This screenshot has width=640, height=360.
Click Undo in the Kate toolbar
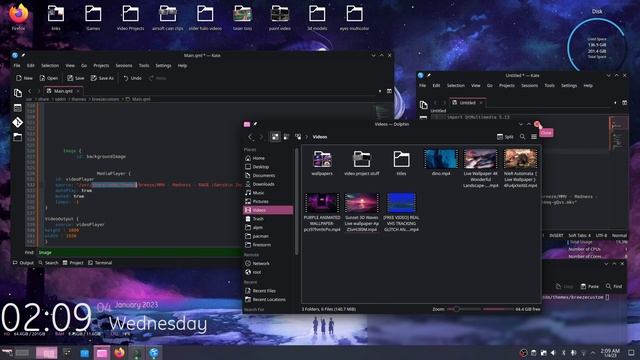pos(132,78)
